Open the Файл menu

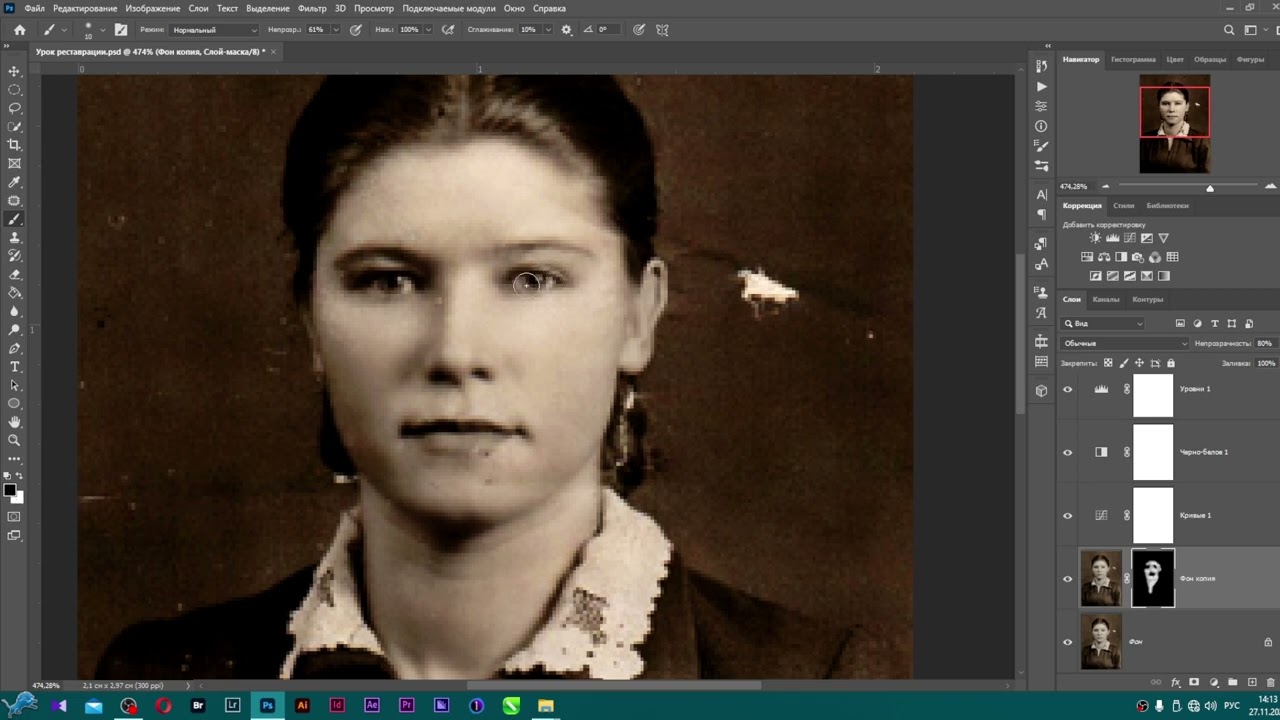(34, 8)
